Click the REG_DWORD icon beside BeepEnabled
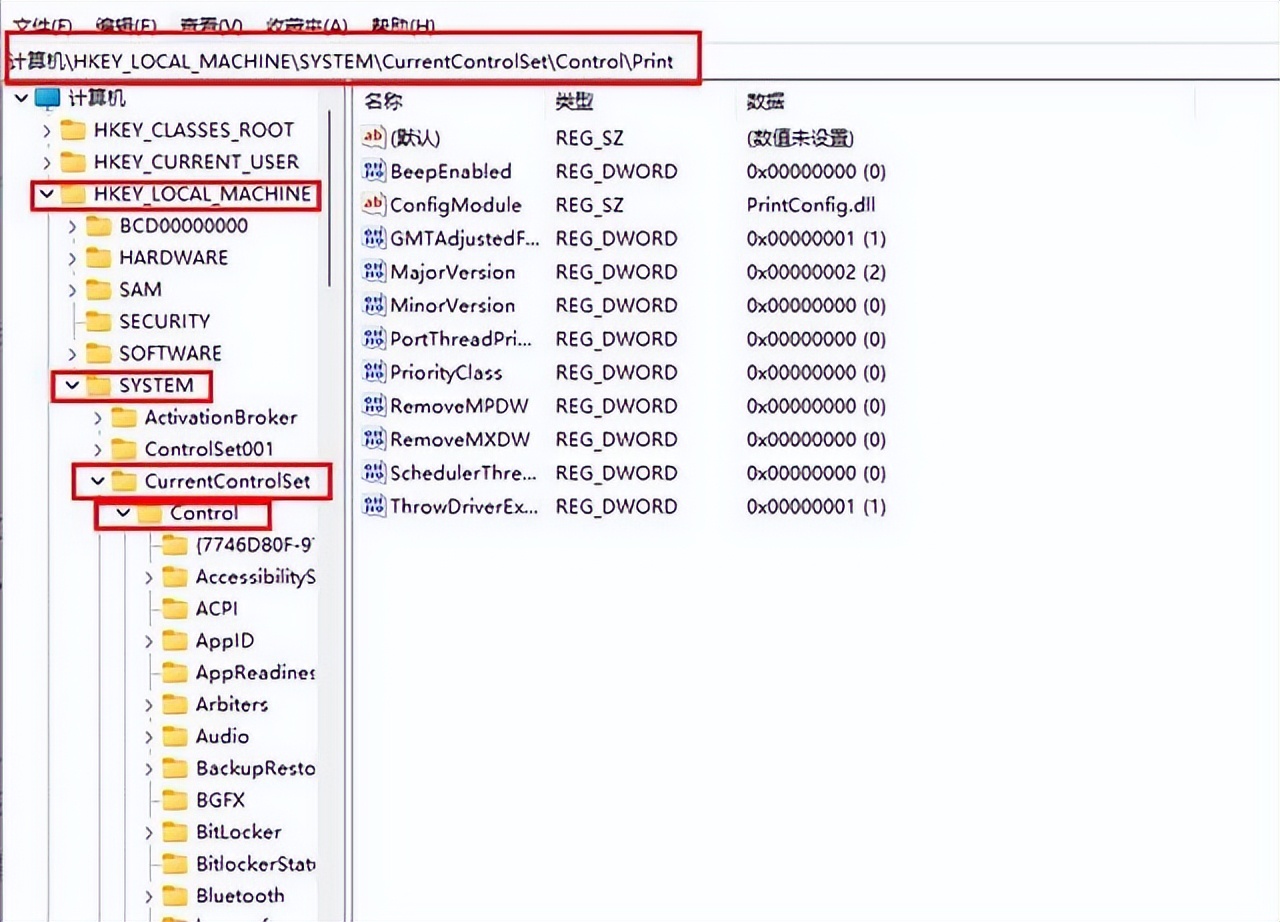 (372, 171)
